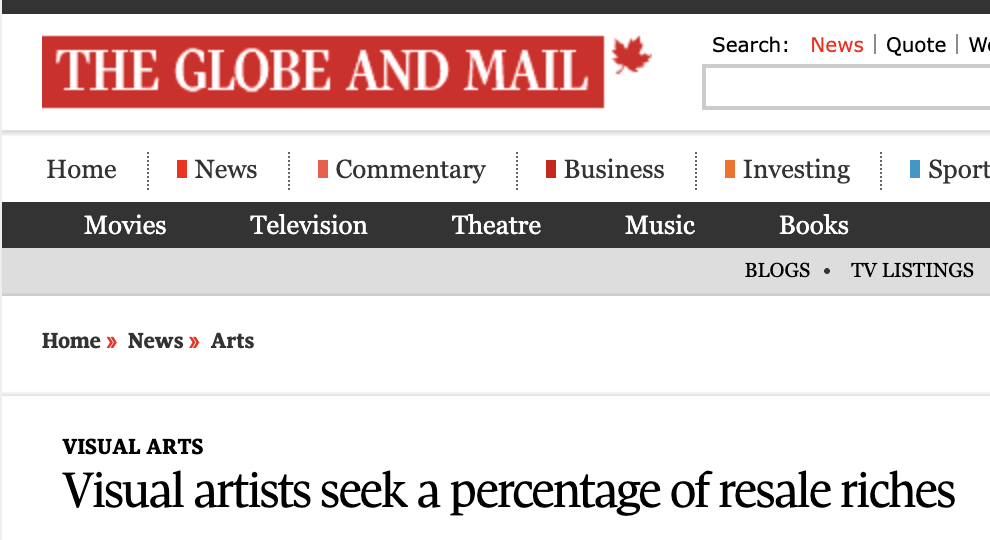Click the Arts breadcrumb link
990x540 pixels.
pyautogui.click(x=232, y=341)
